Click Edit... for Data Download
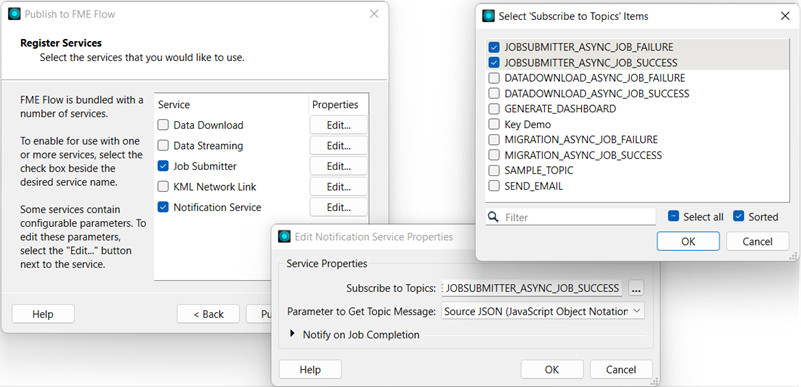The height and width of the screenshot is (387, 801). (x=339, y=125)
